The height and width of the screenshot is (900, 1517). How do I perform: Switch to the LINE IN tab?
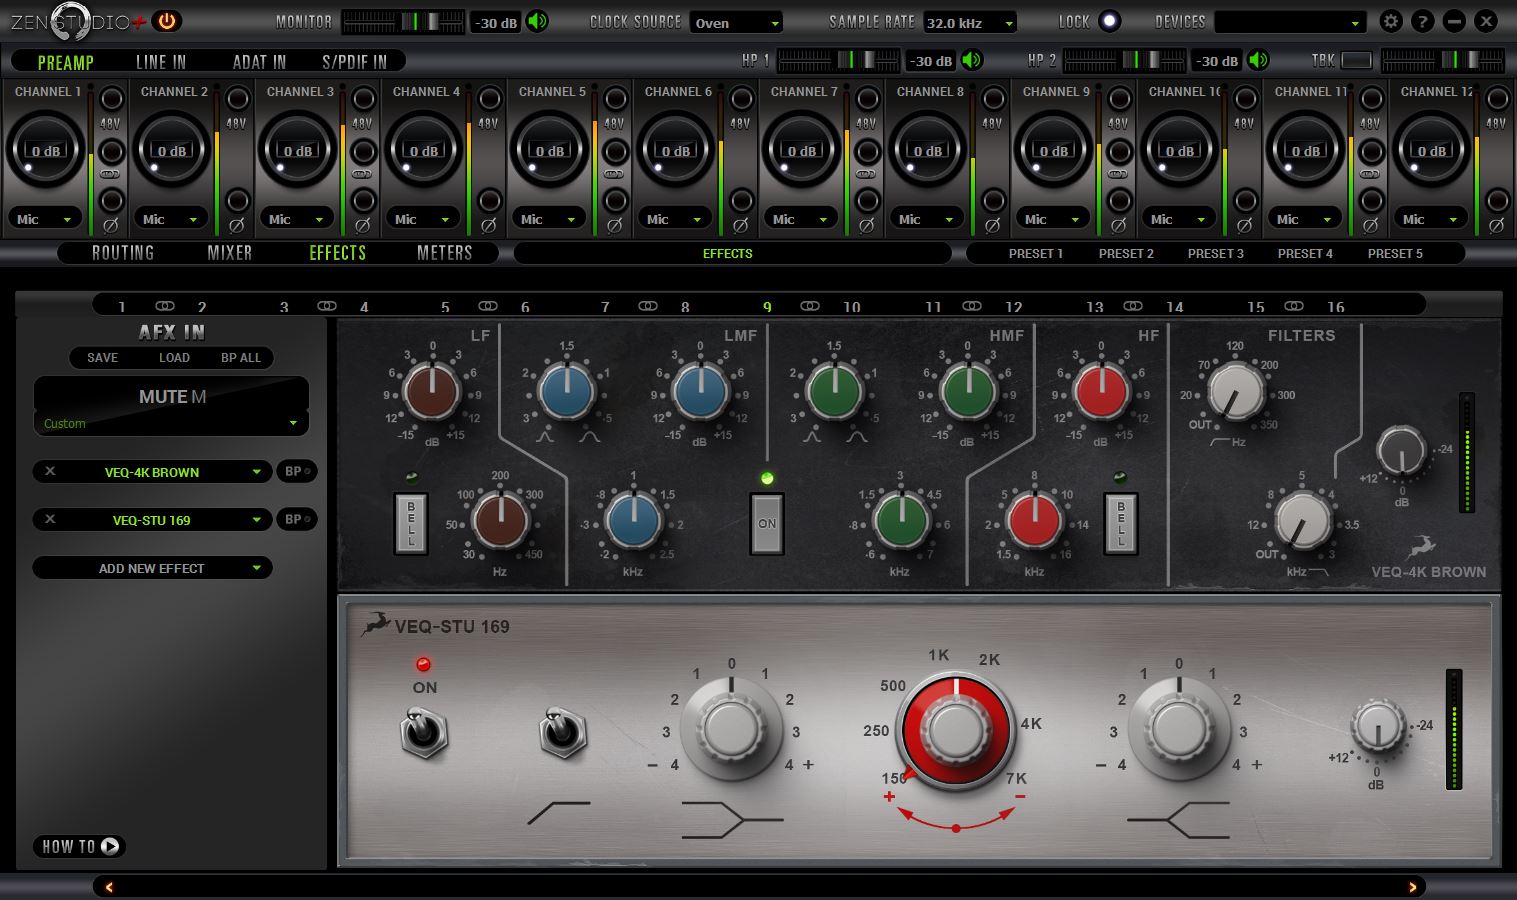pyautogui.click(x=161, y=62)
